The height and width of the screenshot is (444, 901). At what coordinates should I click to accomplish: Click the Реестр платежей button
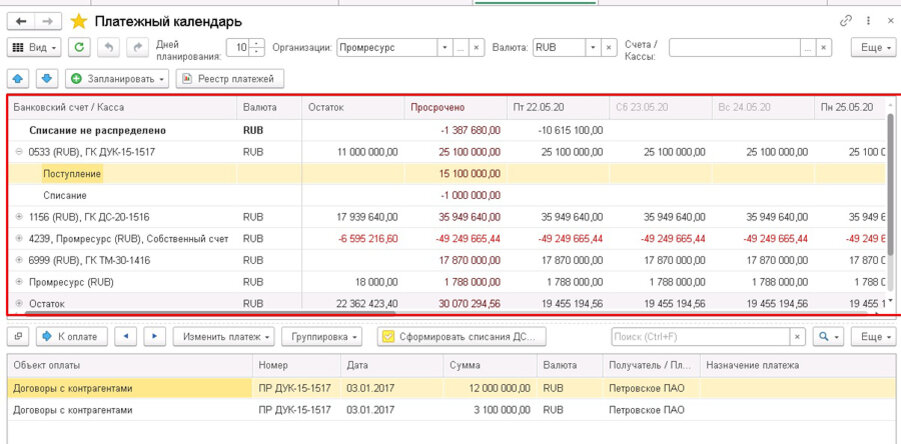click(230, 79)
